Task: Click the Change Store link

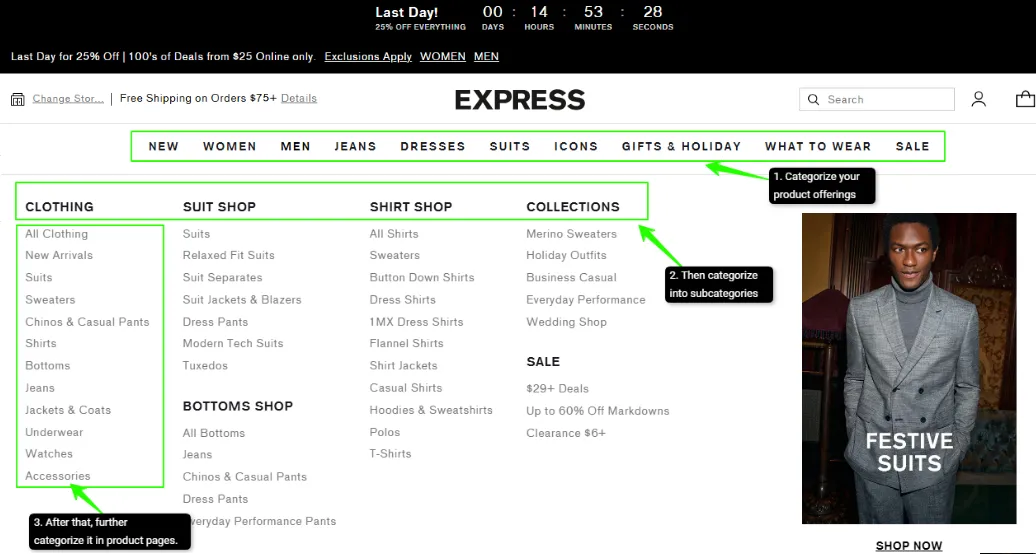Action: (68, 99)
